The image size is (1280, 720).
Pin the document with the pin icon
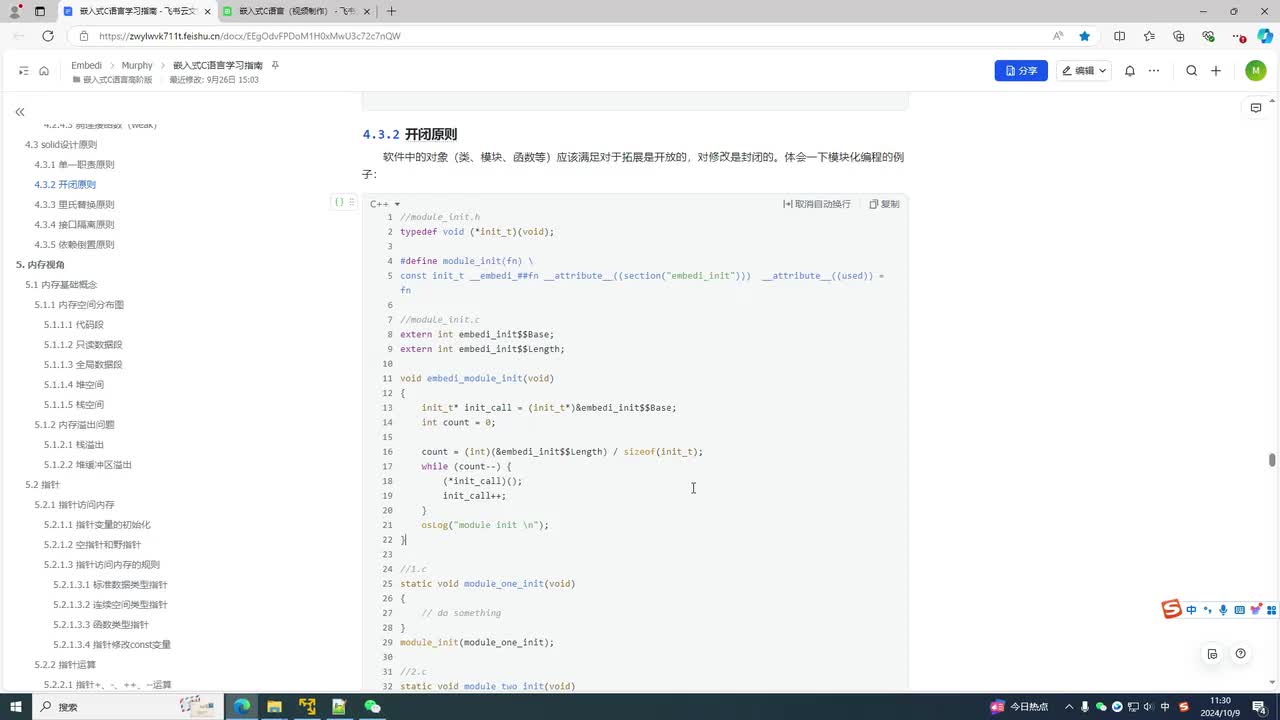point(275,65)
